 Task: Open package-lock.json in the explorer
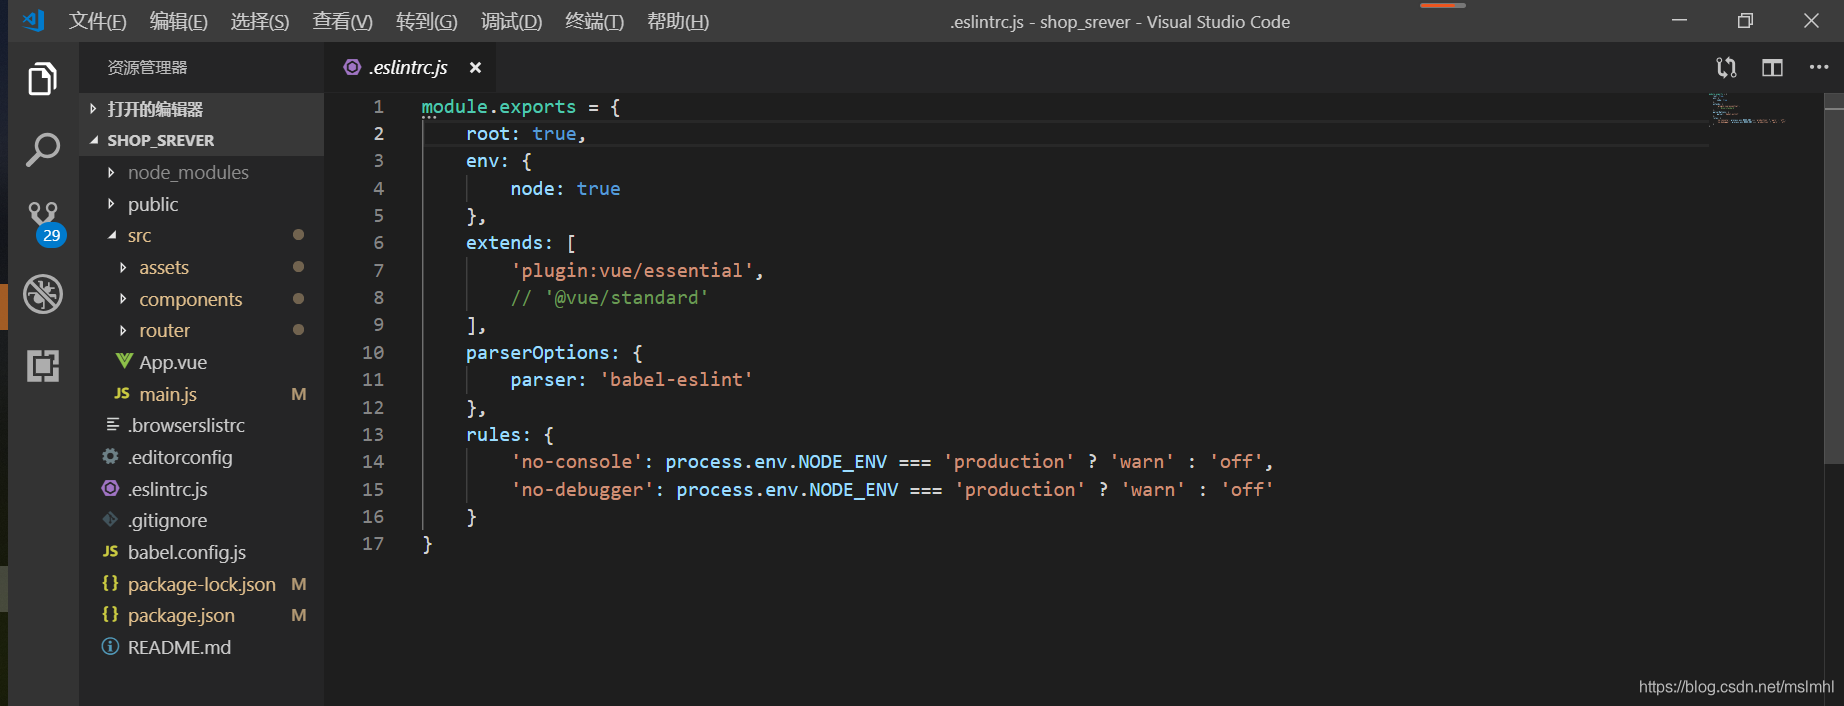tap(202, 584)
